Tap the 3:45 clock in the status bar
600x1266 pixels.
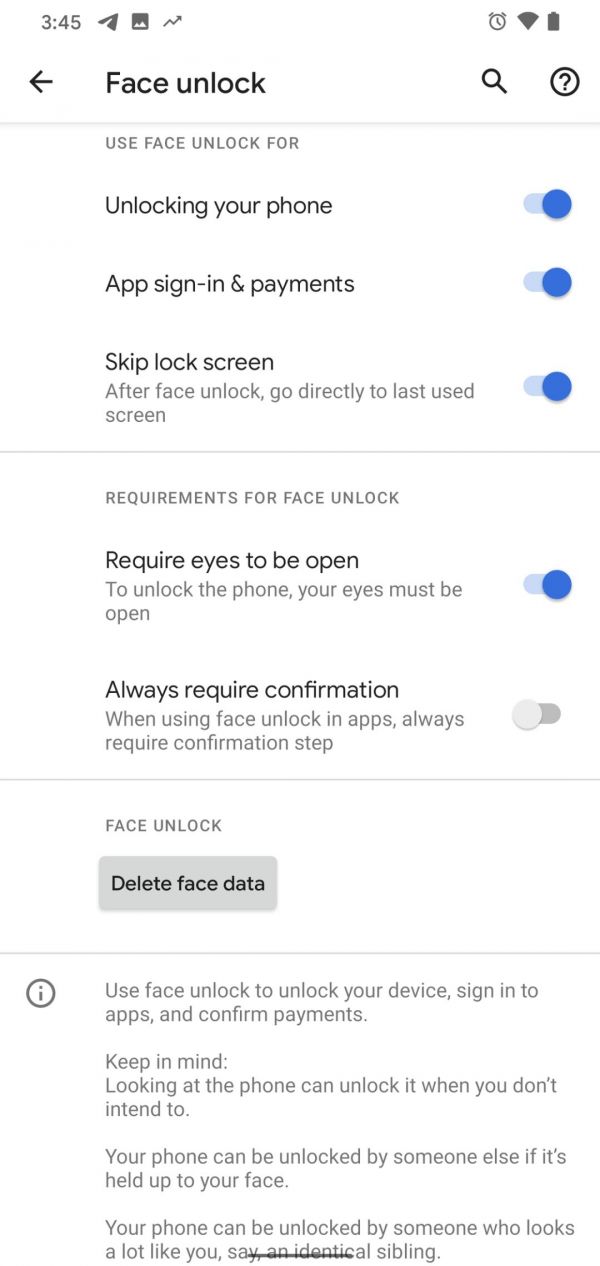tap(60, 21)
